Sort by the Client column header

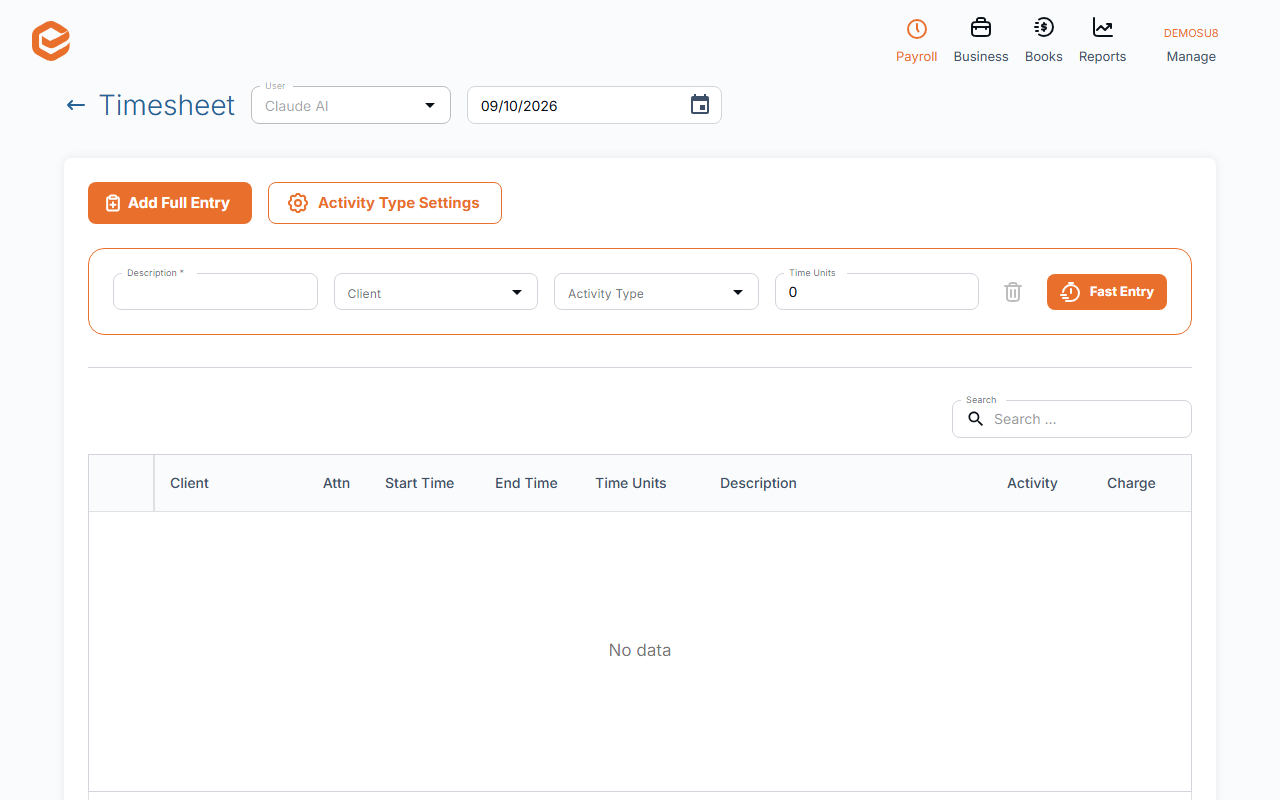pos(189,483)
